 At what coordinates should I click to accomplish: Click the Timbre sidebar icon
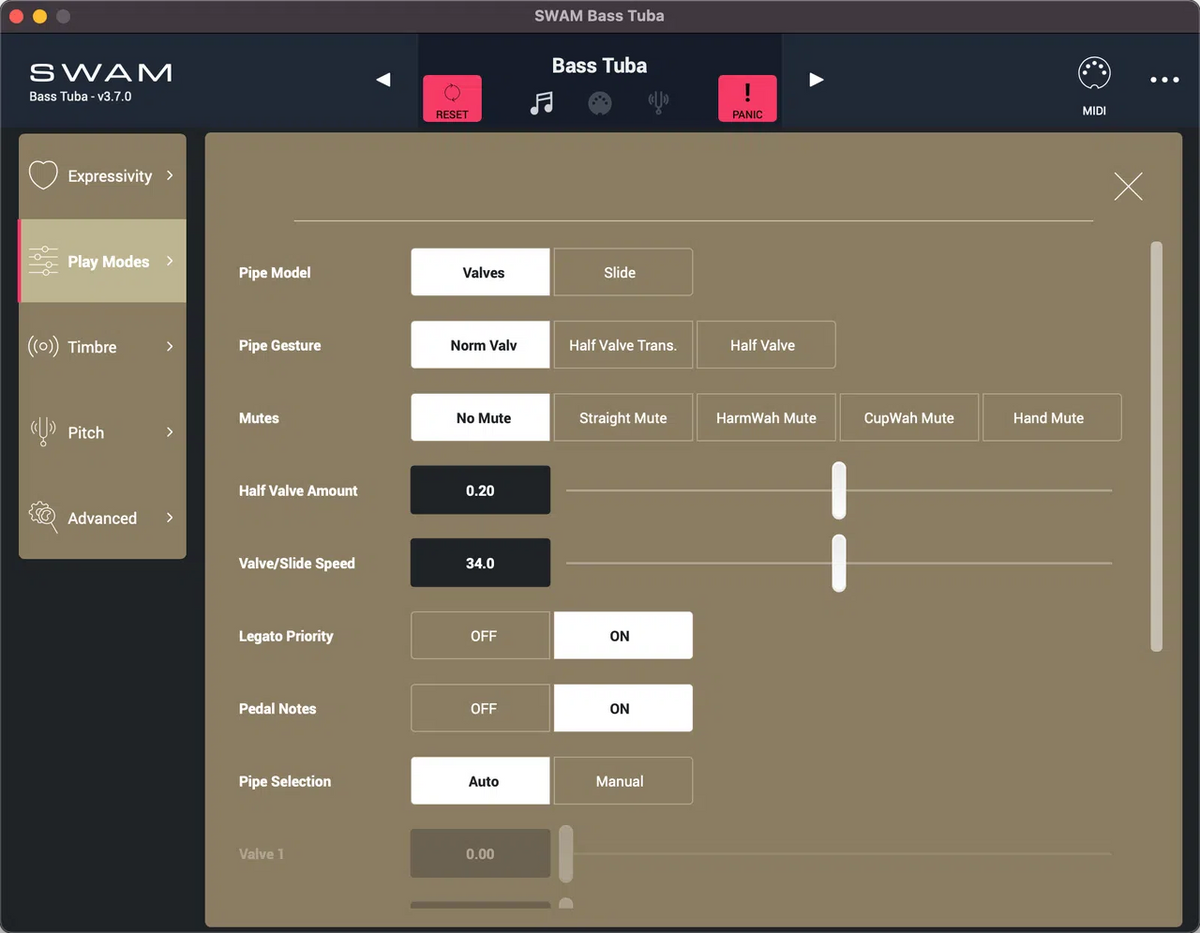click(x=42, y=347)
